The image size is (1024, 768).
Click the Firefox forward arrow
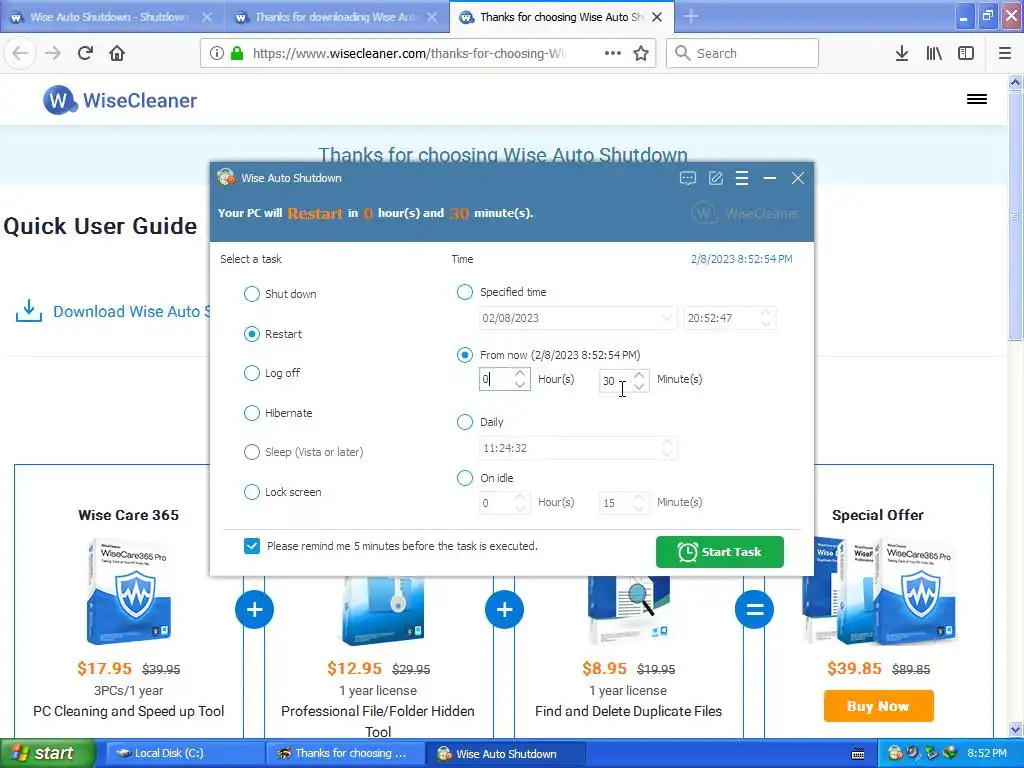53,53
